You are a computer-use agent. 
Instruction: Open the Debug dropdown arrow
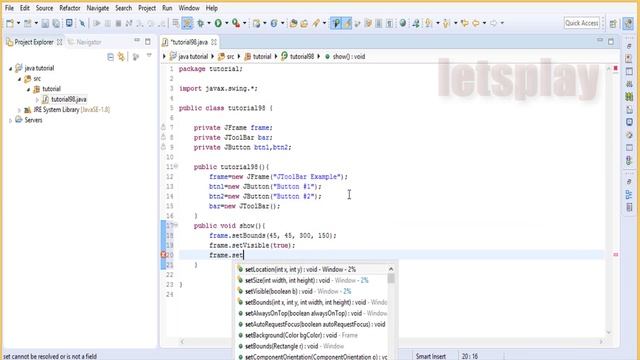point(209,23)
